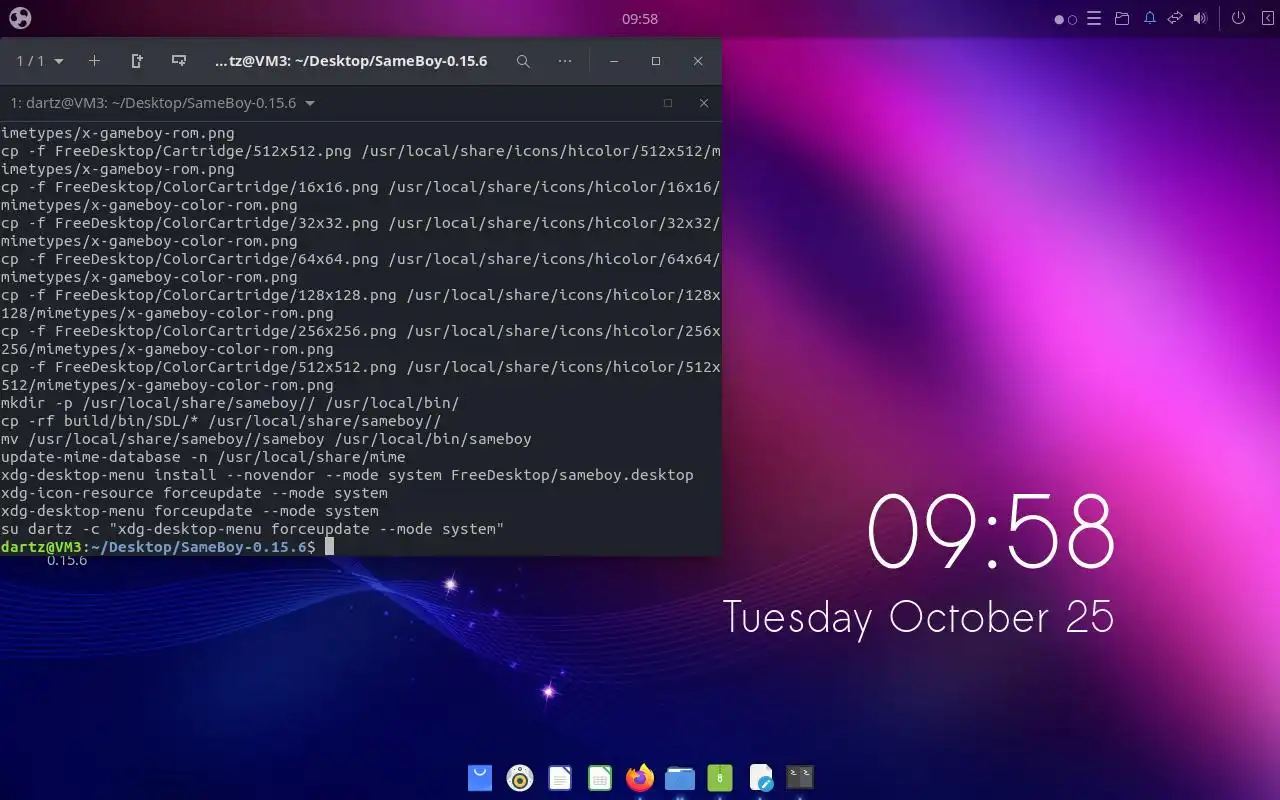
Task: Open the text editor in dock
Action: coord(760,777)
